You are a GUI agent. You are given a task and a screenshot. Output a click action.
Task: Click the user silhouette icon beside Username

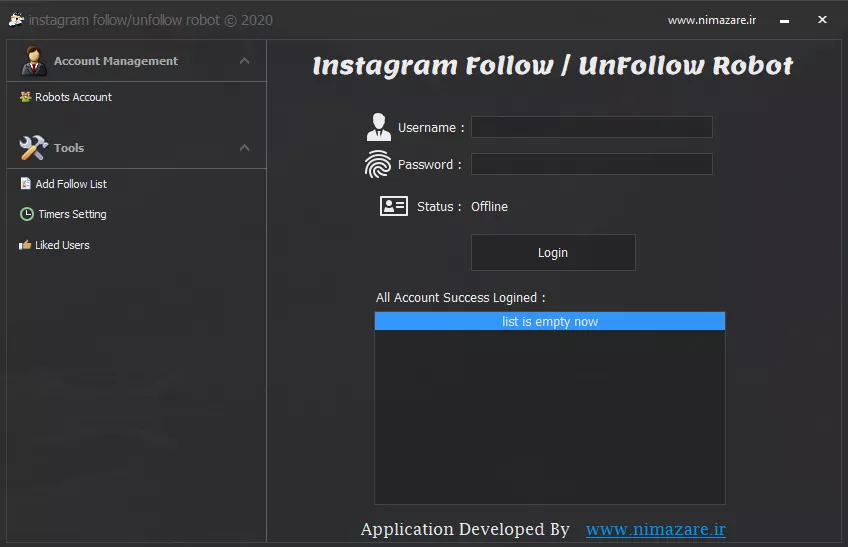(x=379, y=127)
